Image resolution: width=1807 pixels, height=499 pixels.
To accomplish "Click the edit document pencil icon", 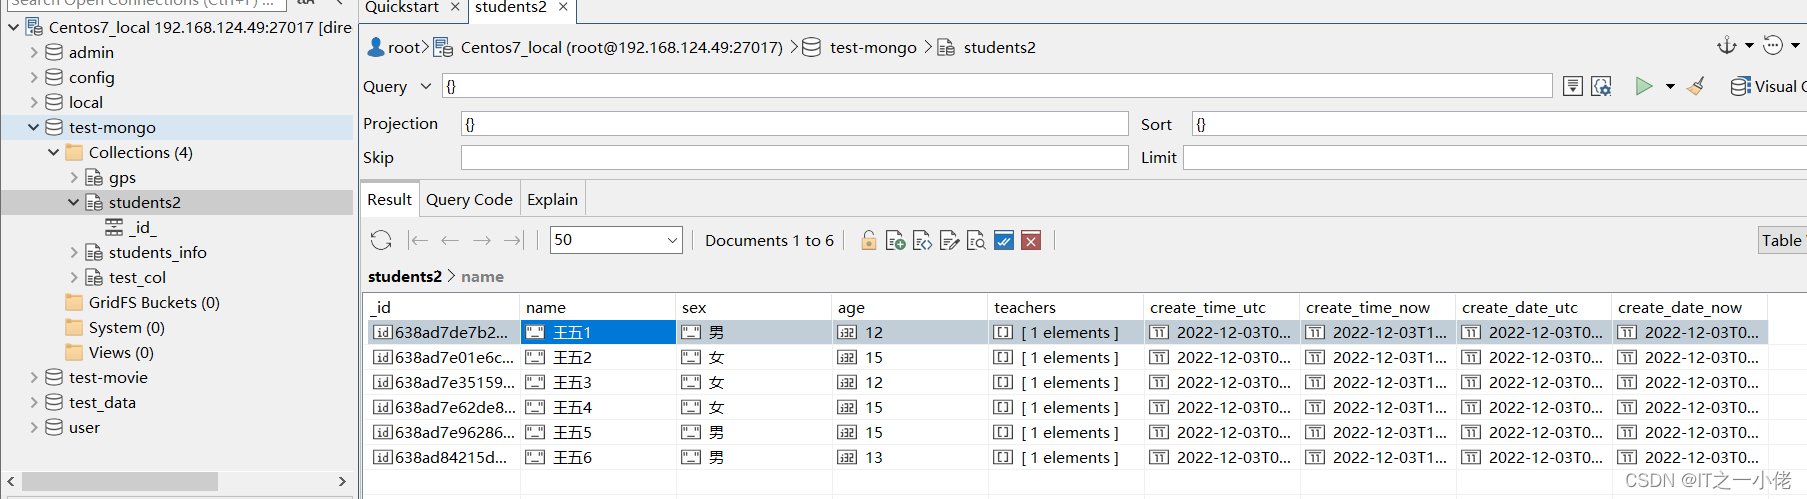I will pyautogui.click(x=950, y=240).
